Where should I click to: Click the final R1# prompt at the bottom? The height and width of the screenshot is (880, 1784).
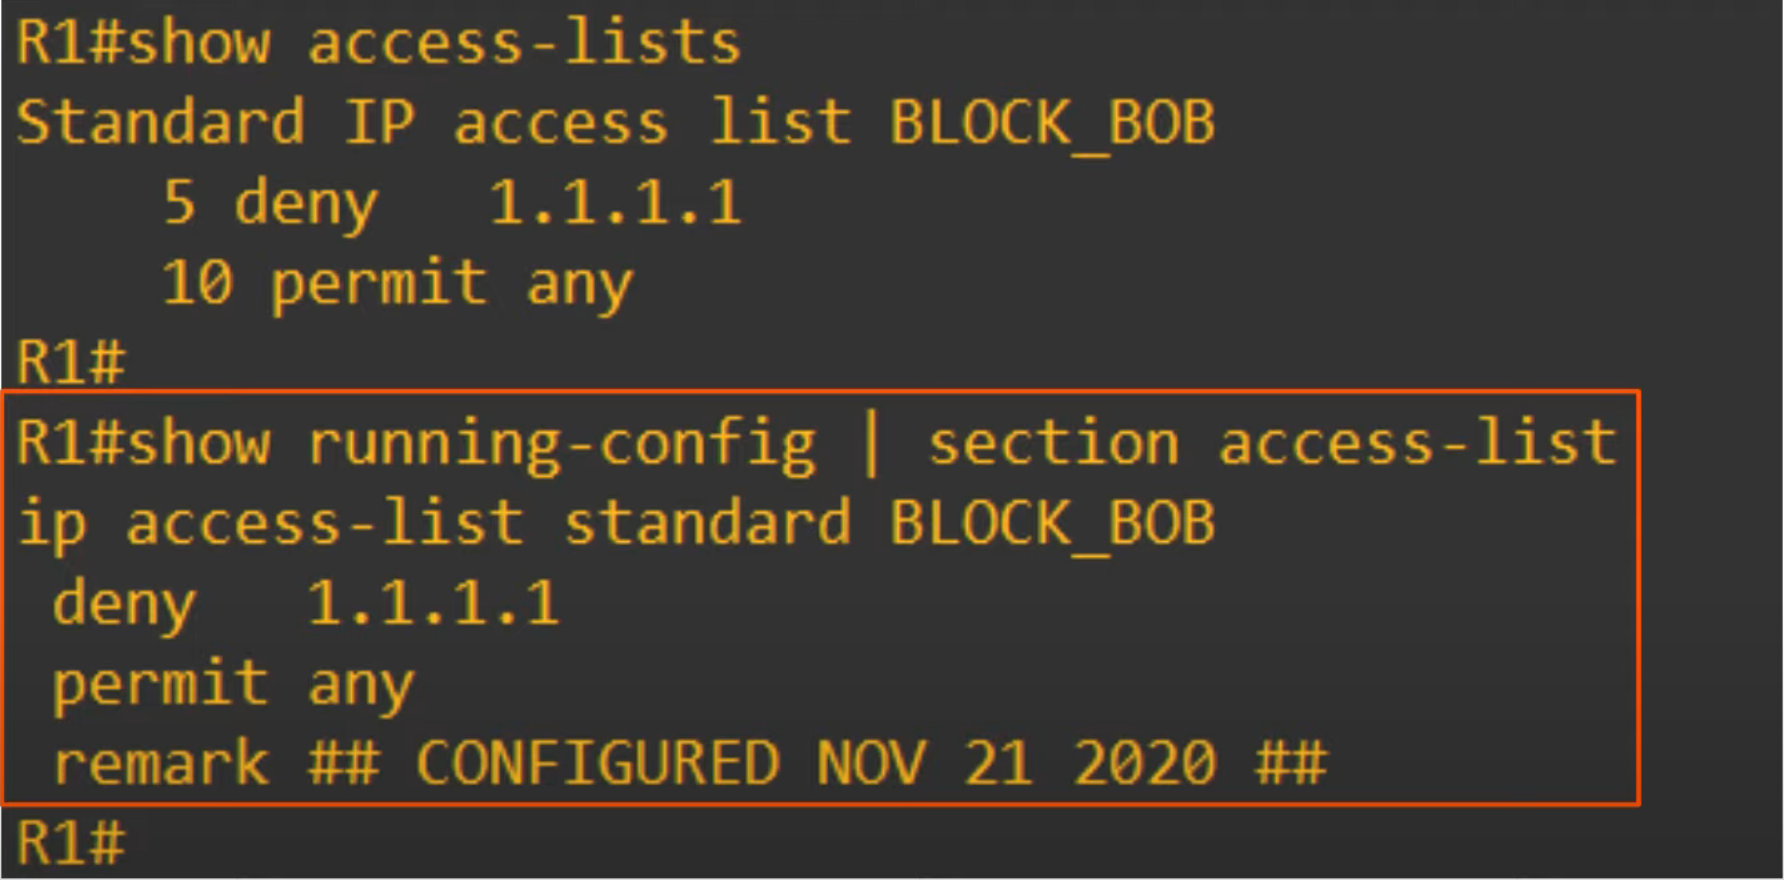pos(71,842)
